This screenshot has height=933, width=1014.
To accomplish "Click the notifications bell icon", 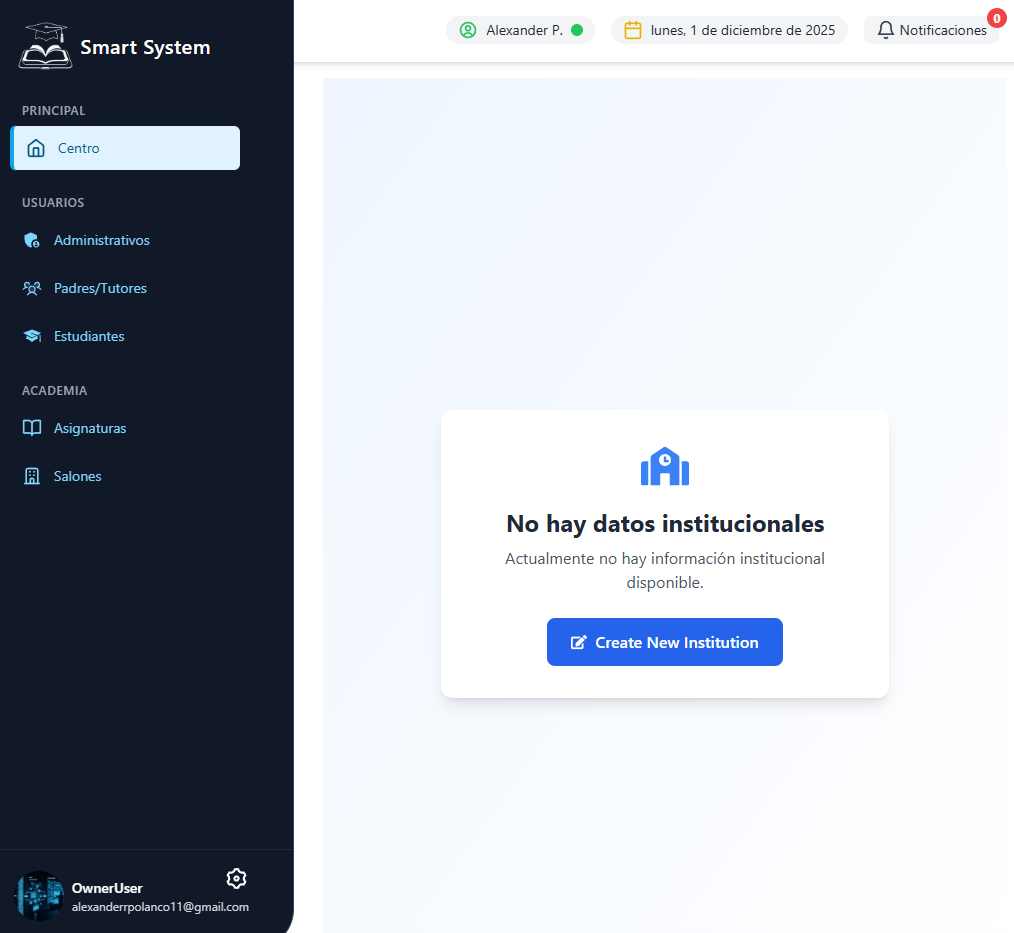I will [x=885, y=30].
